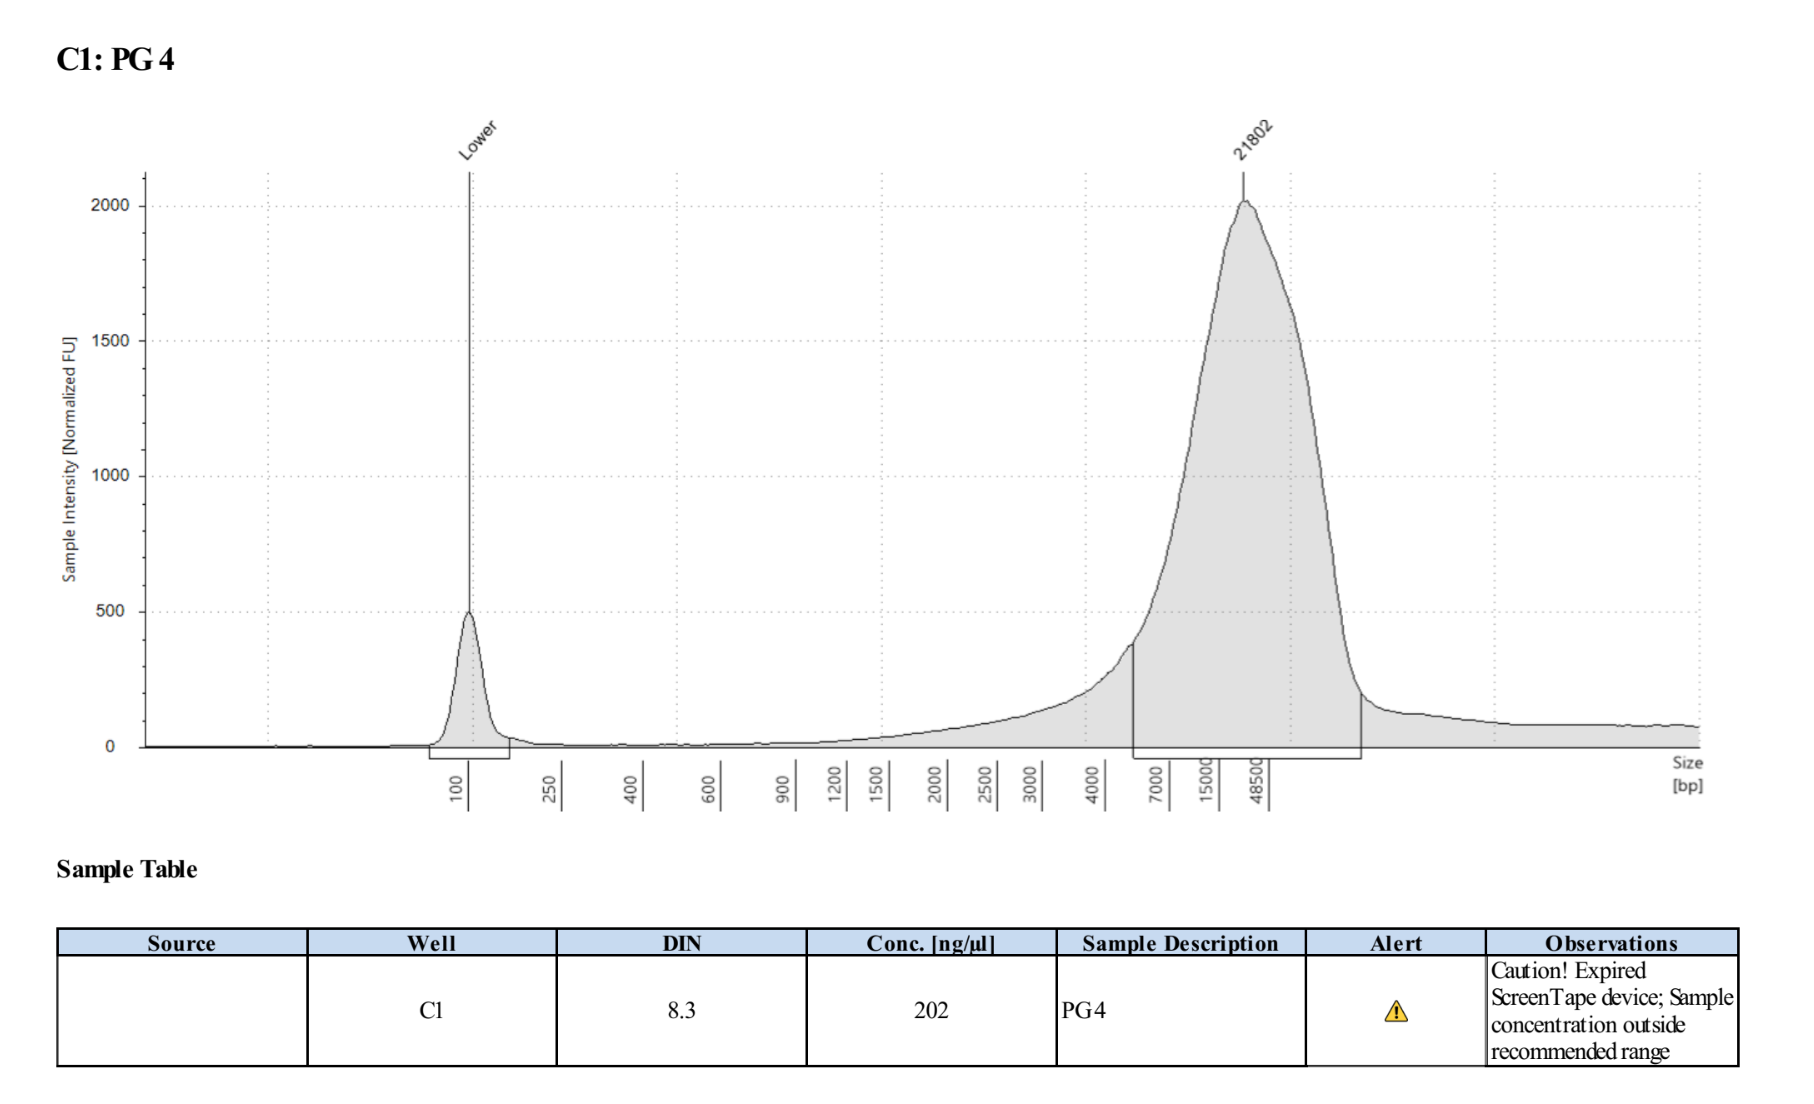
Task: Click the Source column header
Action: click(182, 943)
